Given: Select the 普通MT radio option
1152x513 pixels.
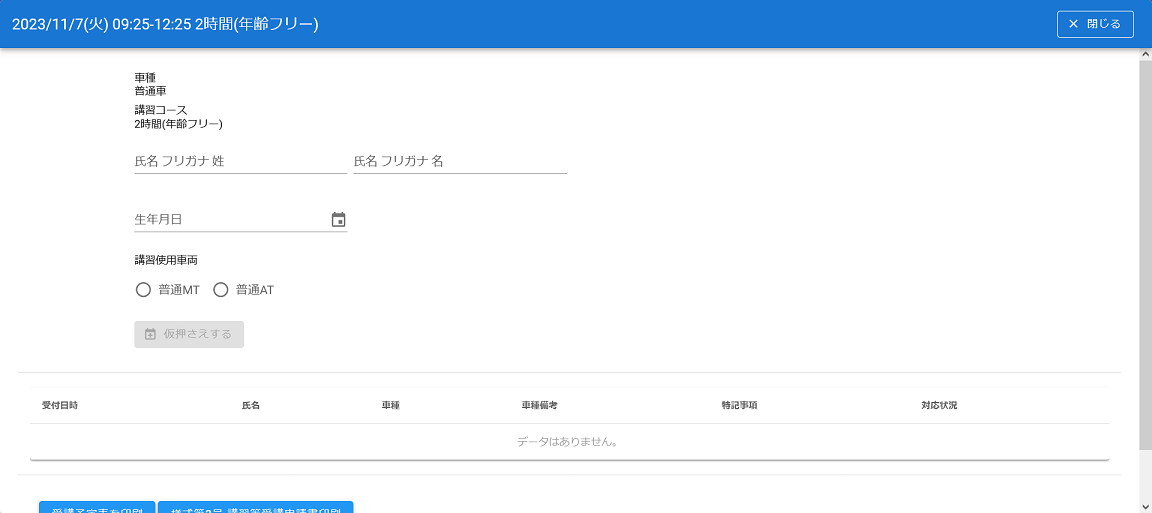Looking at the screenshot, I should pos(143,290).
